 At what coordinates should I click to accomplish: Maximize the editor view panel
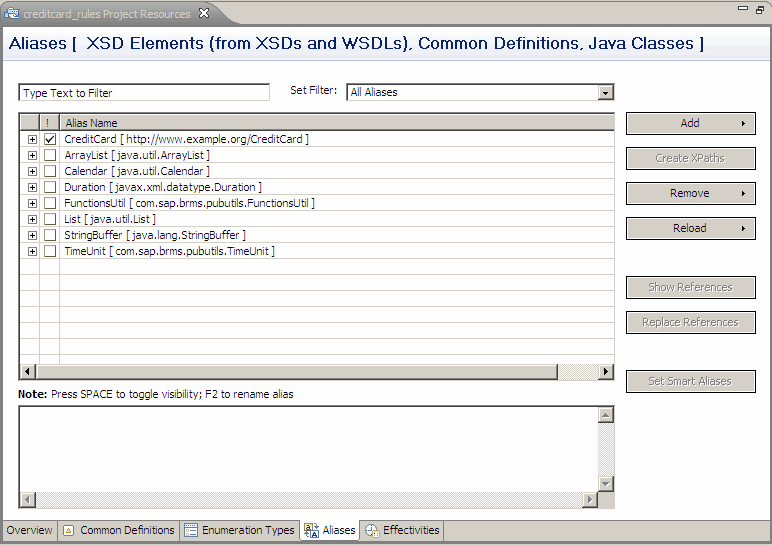[760, 8]
